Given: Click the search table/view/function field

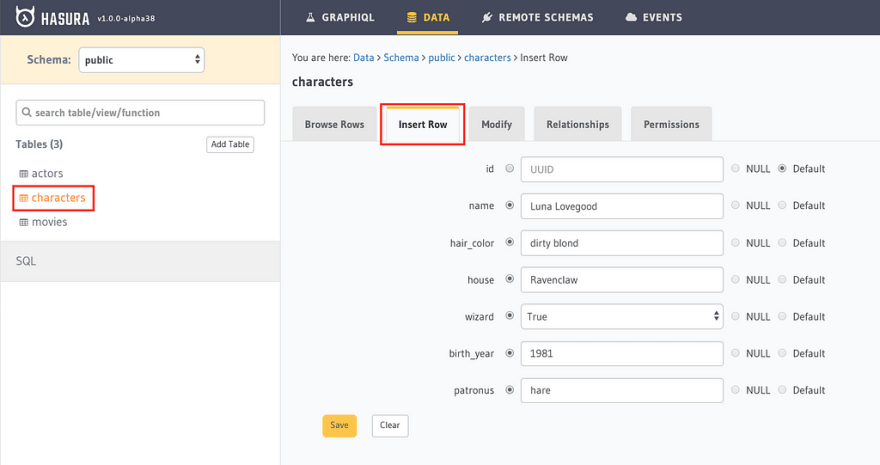Looking at the screenshot, I should 140,113.
